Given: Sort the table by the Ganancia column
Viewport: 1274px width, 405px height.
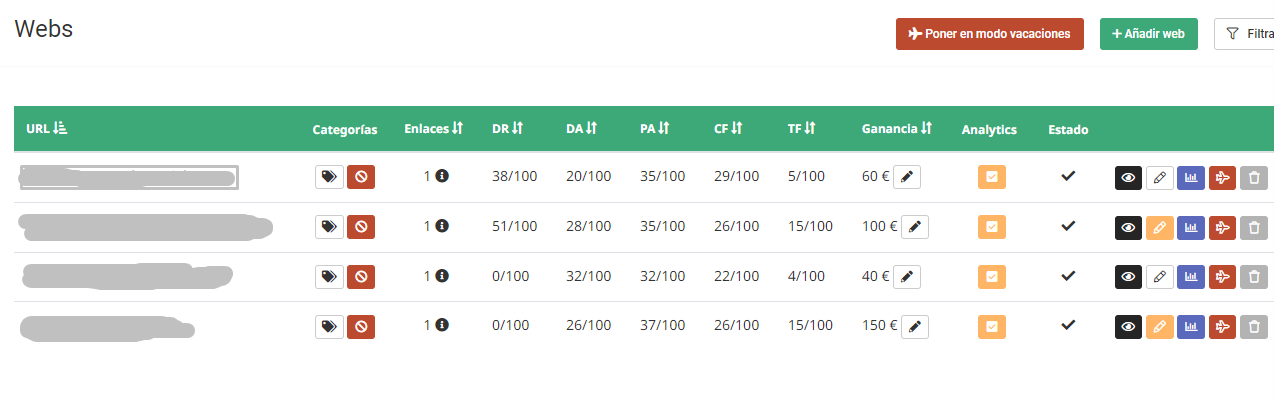Looking at the screenshot, I should pos(896,129).
